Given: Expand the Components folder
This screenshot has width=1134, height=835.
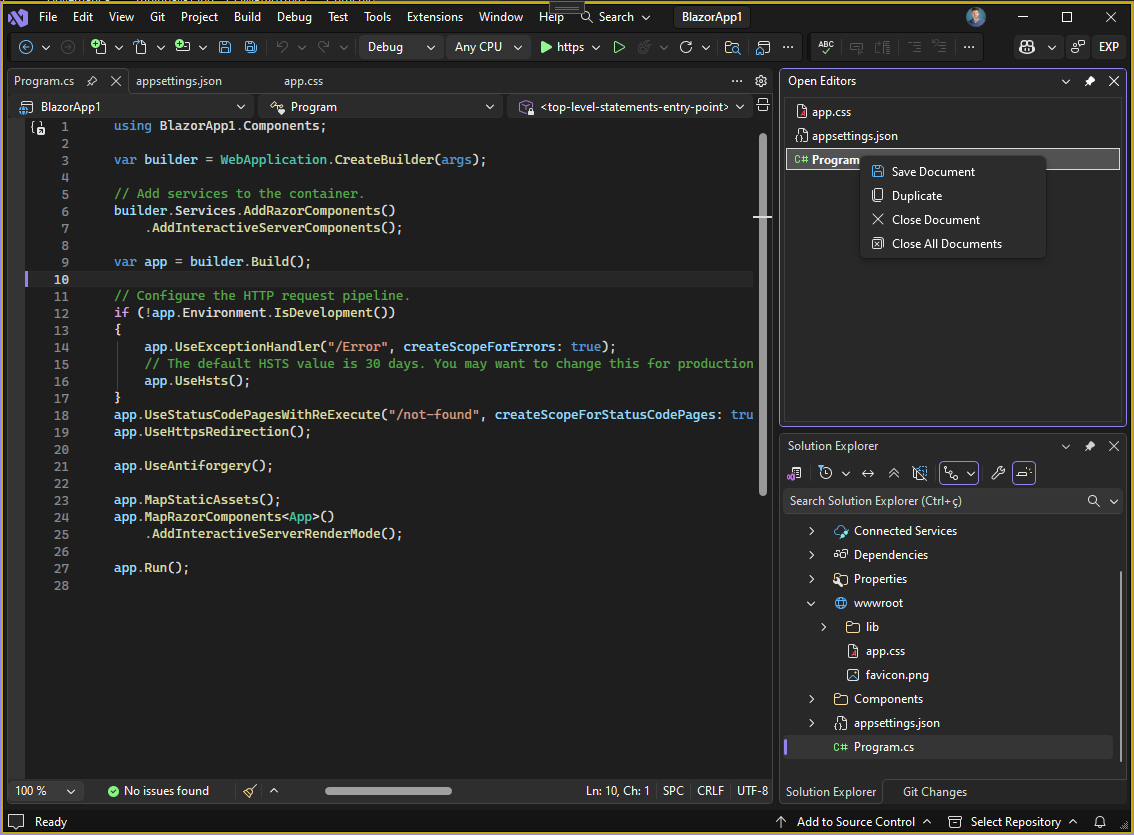Looking at the screenshot, I should 811,699.
